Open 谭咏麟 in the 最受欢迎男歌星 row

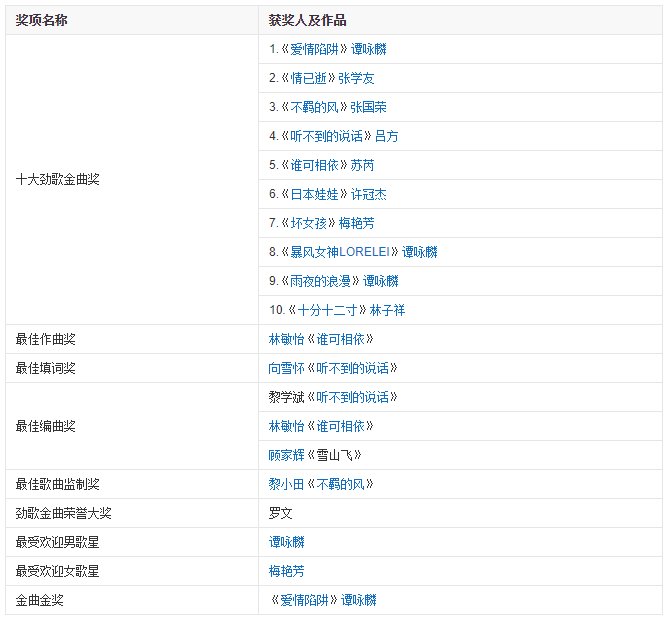286,542
